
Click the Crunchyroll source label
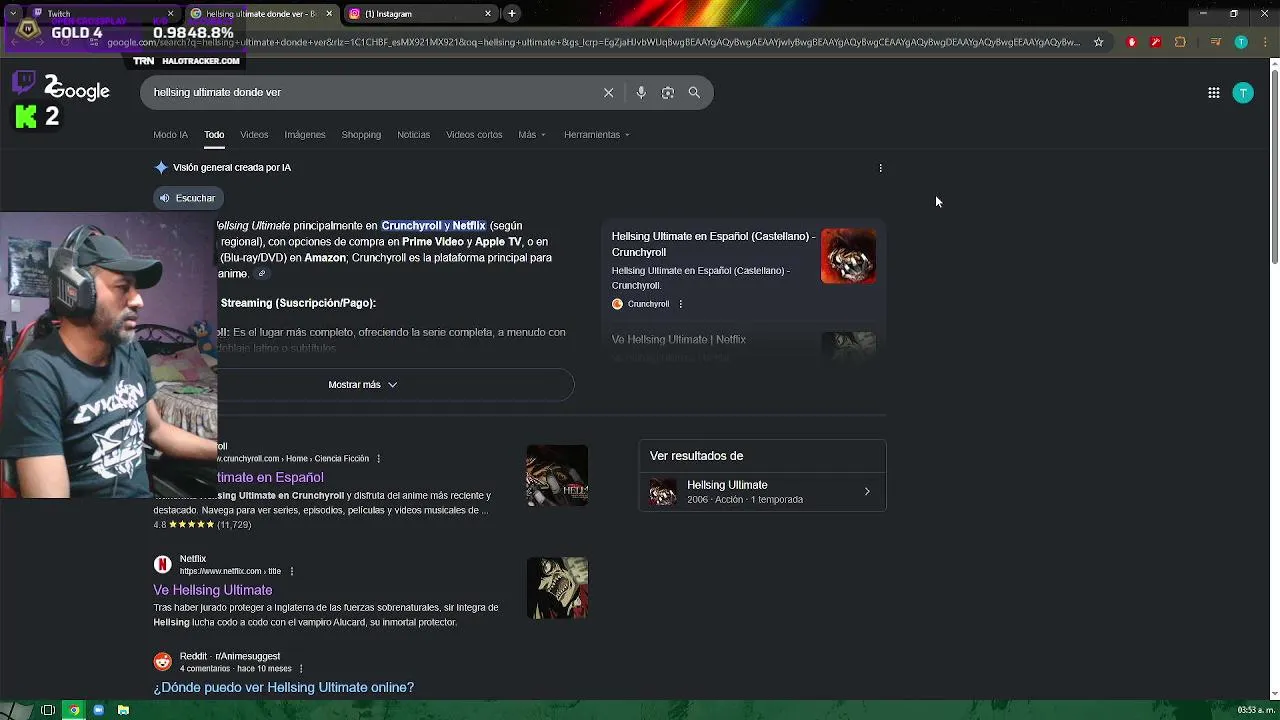(x=648, y=304)
